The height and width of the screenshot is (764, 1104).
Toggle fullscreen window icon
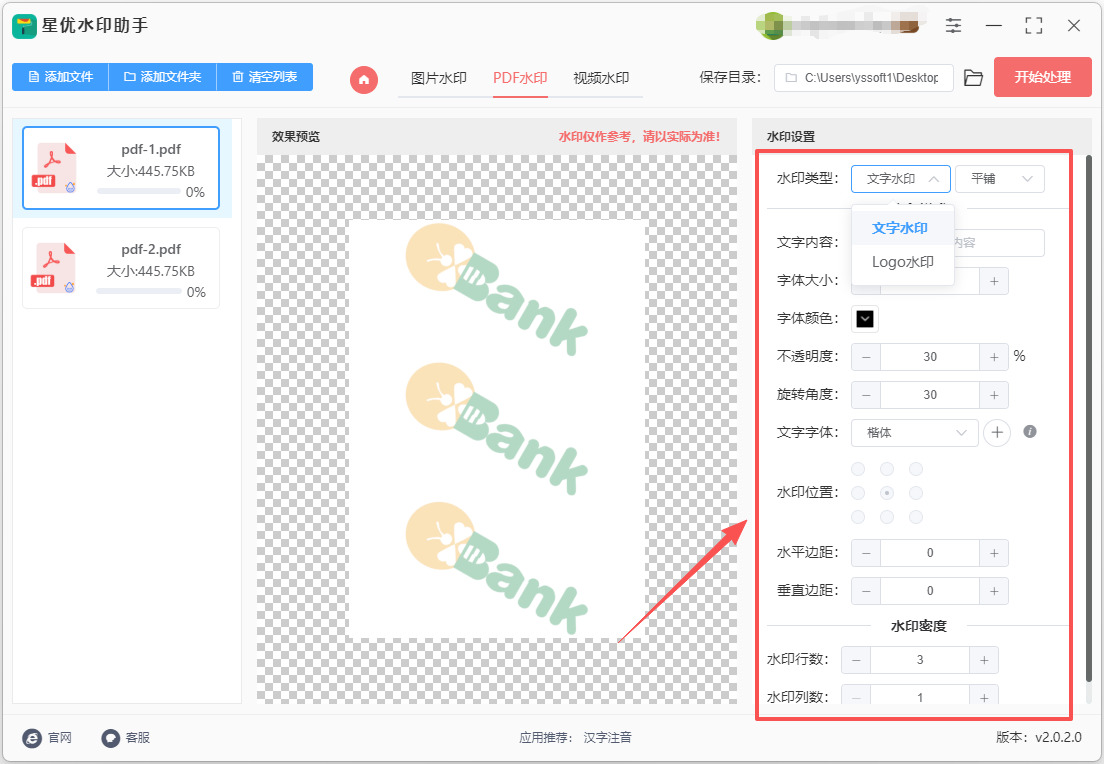click(1034, 26)
